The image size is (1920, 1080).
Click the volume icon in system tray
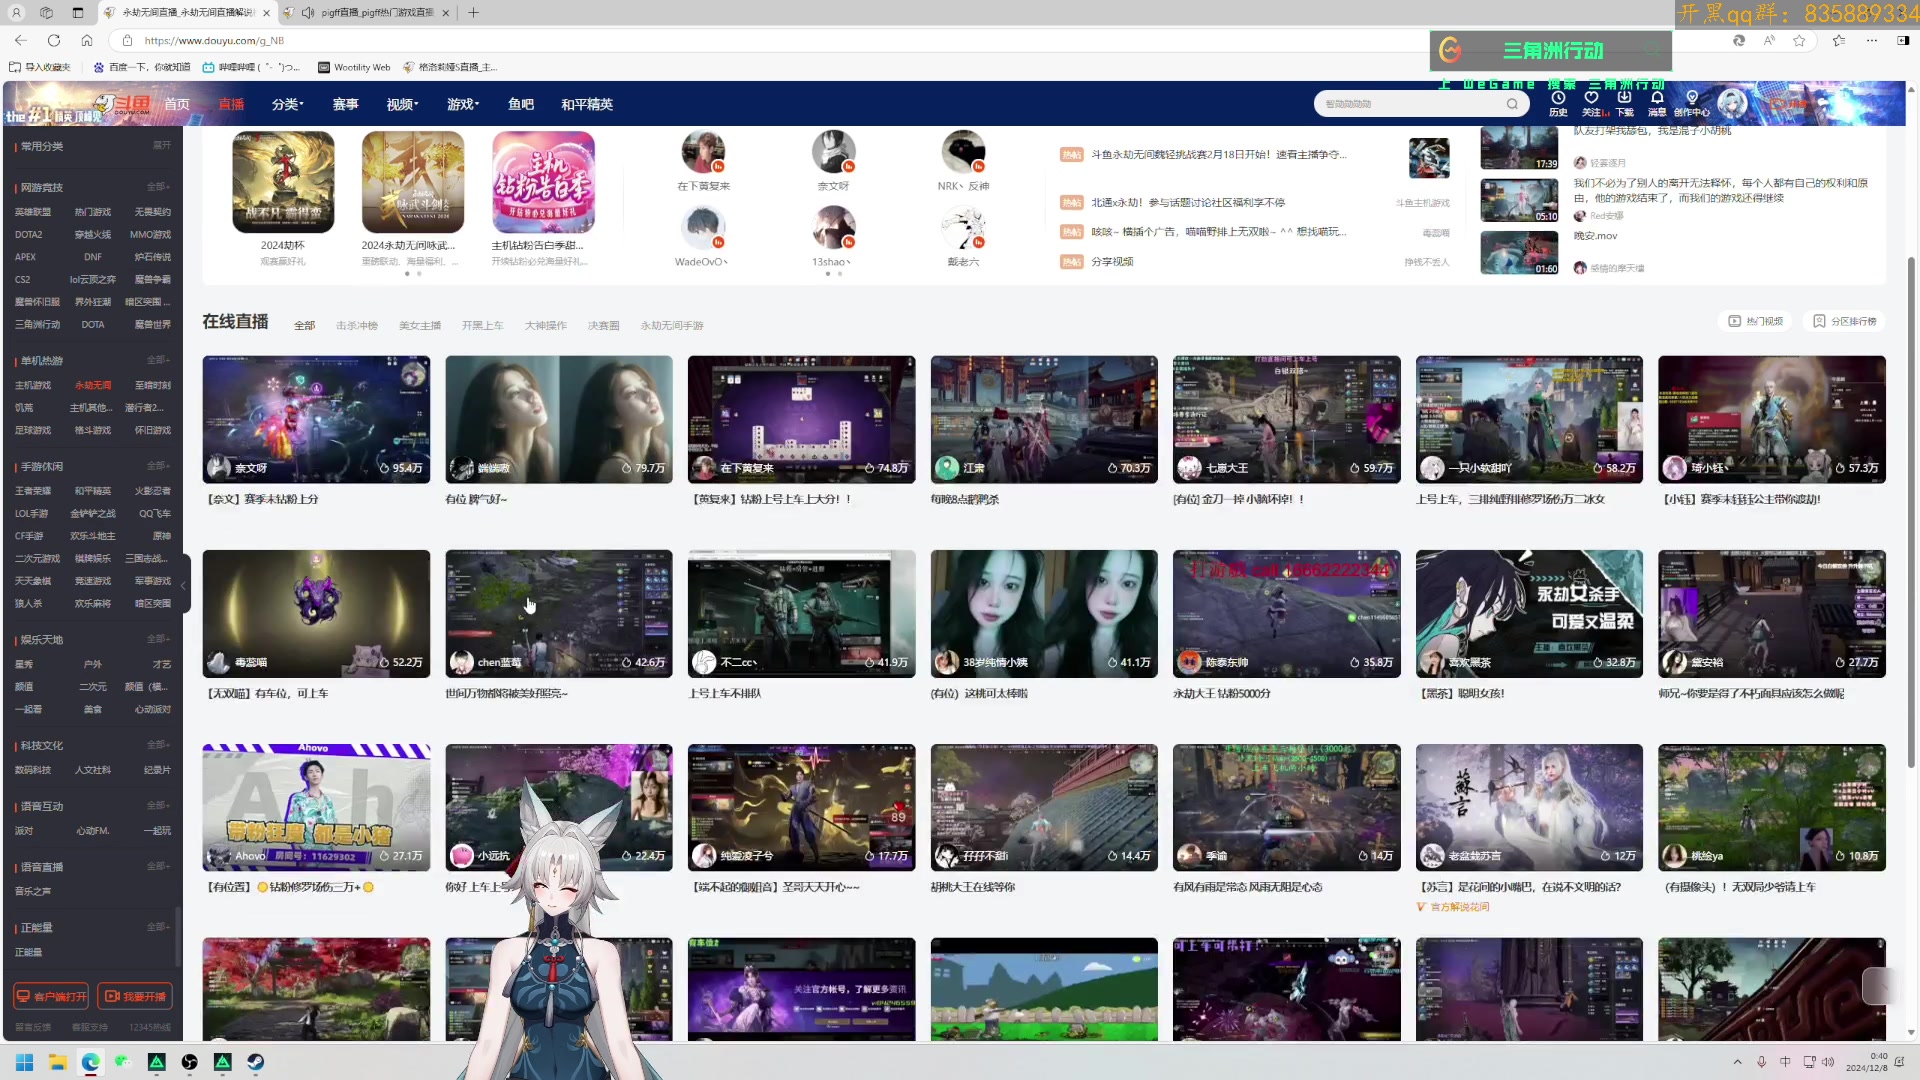(1828, 1062)
